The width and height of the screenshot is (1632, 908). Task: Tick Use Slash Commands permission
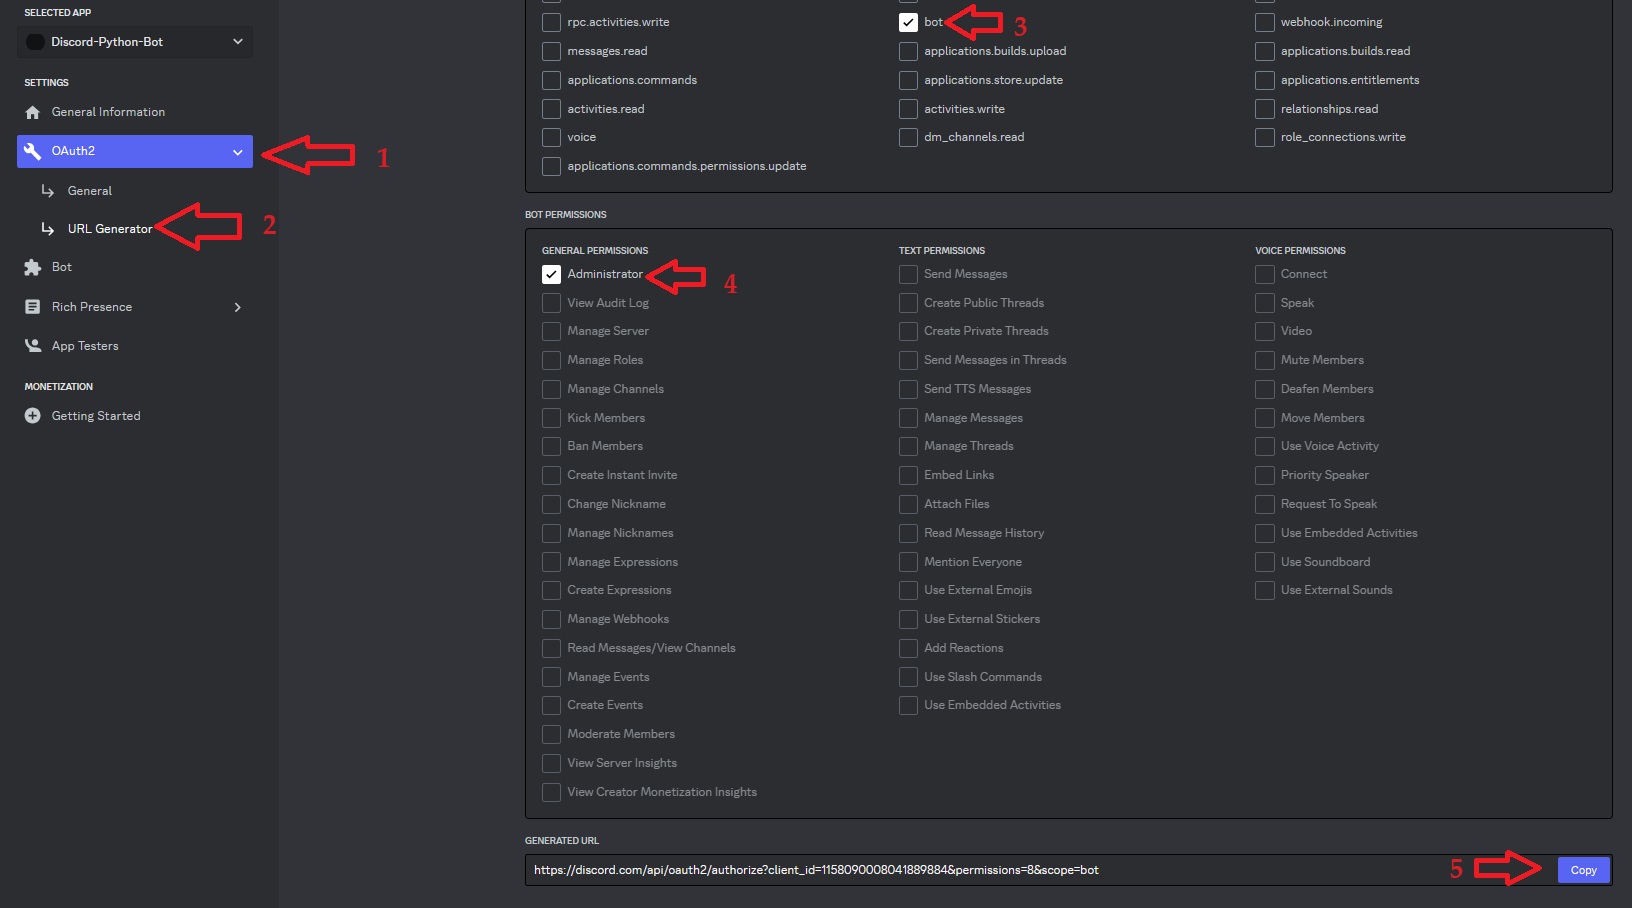click(x=908, y=677)
